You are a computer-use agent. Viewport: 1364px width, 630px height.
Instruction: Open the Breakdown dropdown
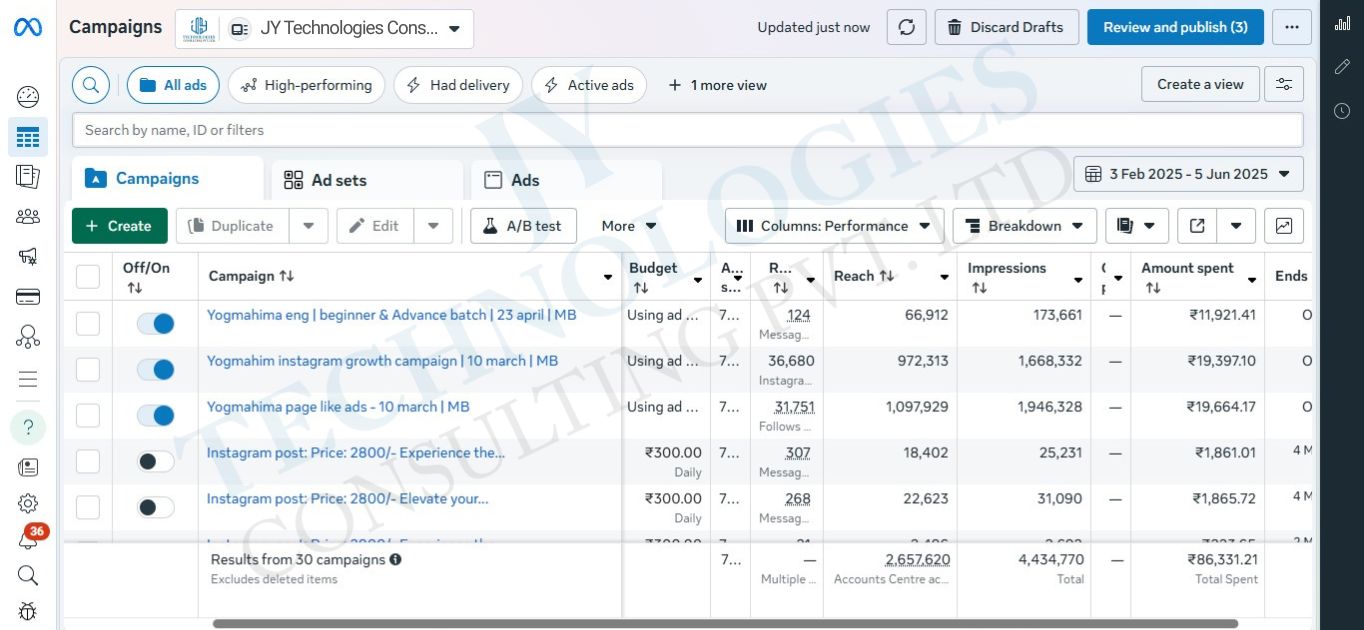click(1024, 226)
